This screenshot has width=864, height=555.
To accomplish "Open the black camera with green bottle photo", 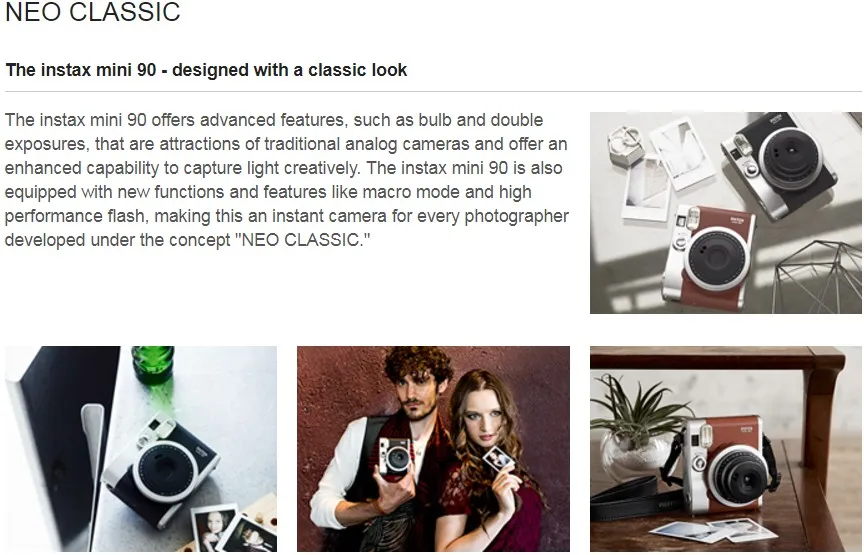I will click(141, 449).
